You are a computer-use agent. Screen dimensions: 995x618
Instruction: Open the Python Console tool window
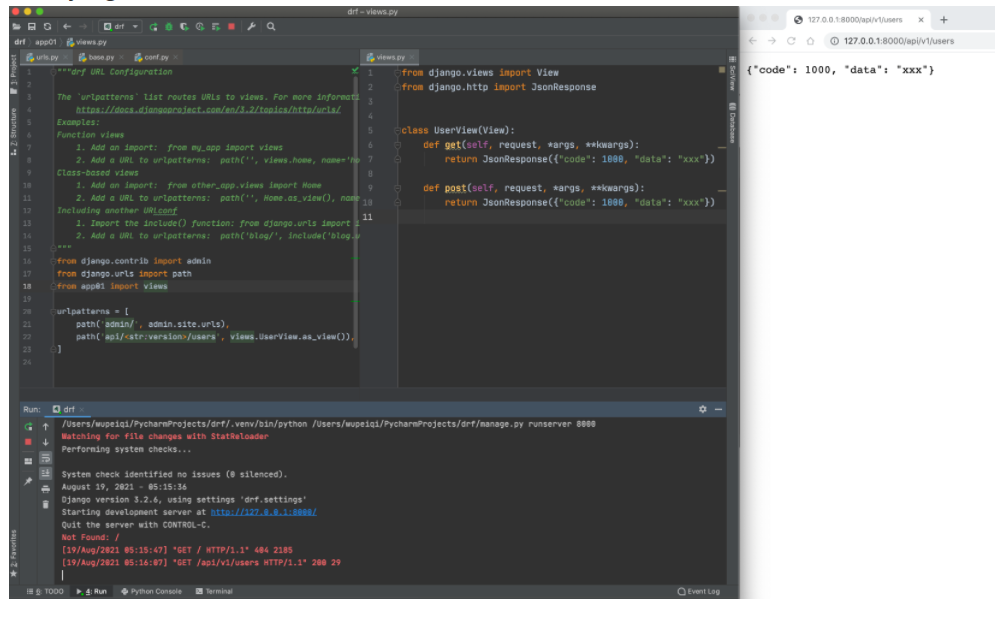(151, 592)
